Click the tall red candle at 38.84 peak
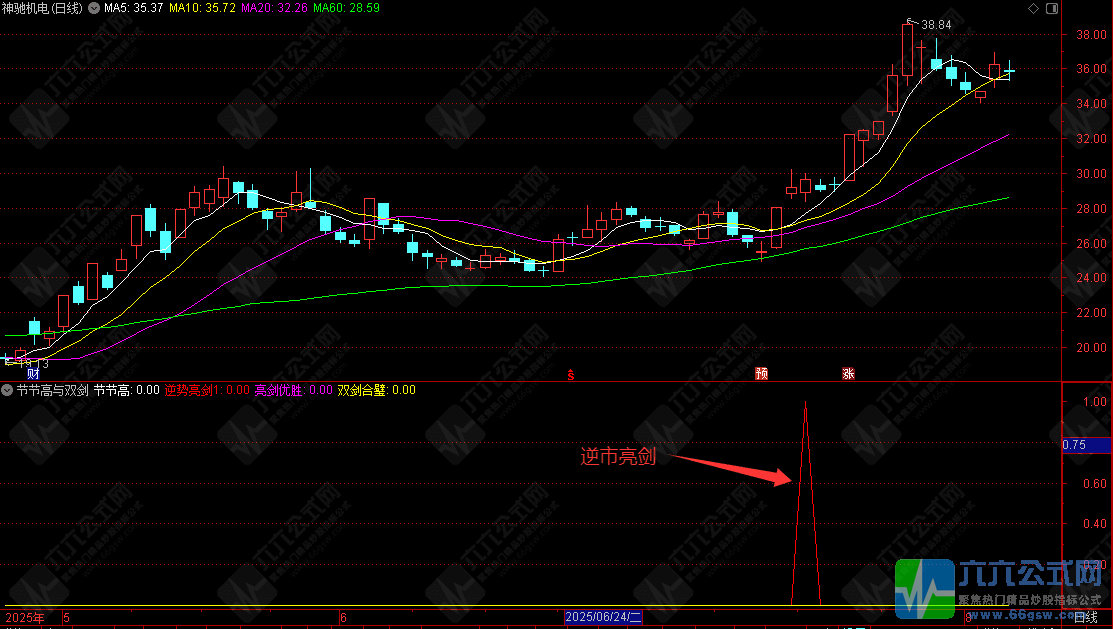Image resolution: width=1113 pixels, height=629 pixels. click(x=907, y=50)
